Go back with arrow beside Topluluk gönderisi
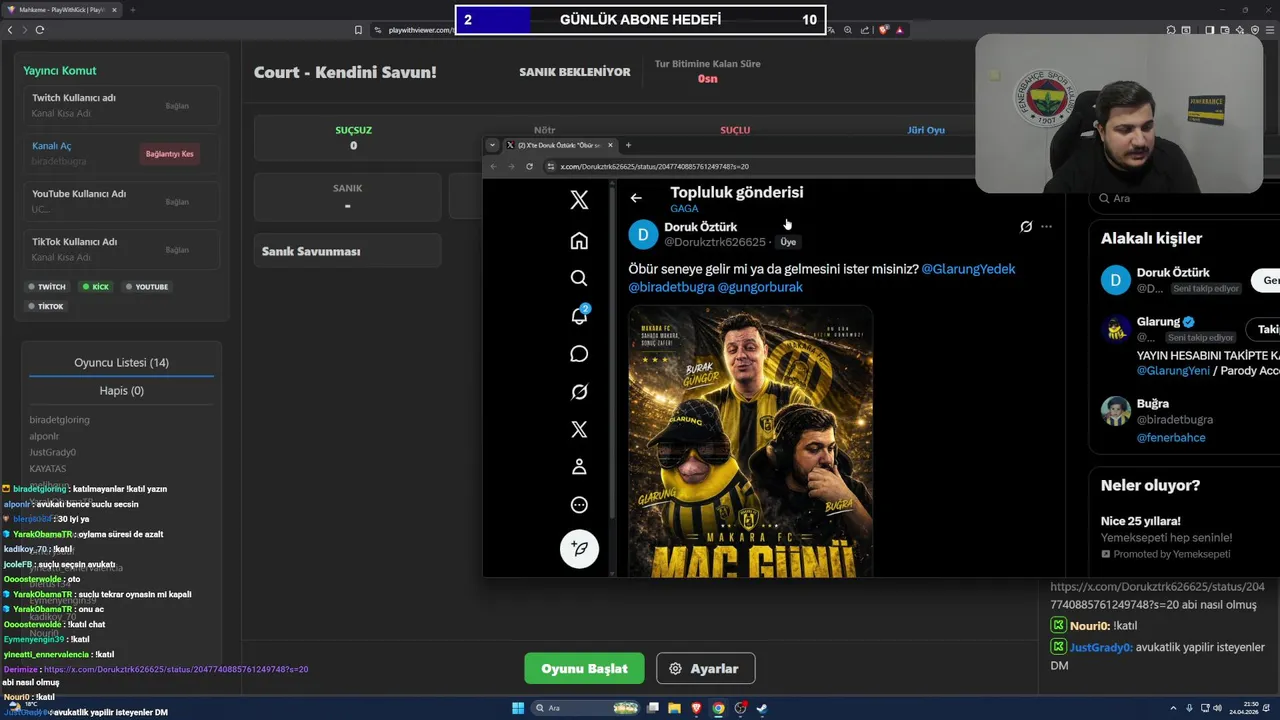 click(636, 198)
